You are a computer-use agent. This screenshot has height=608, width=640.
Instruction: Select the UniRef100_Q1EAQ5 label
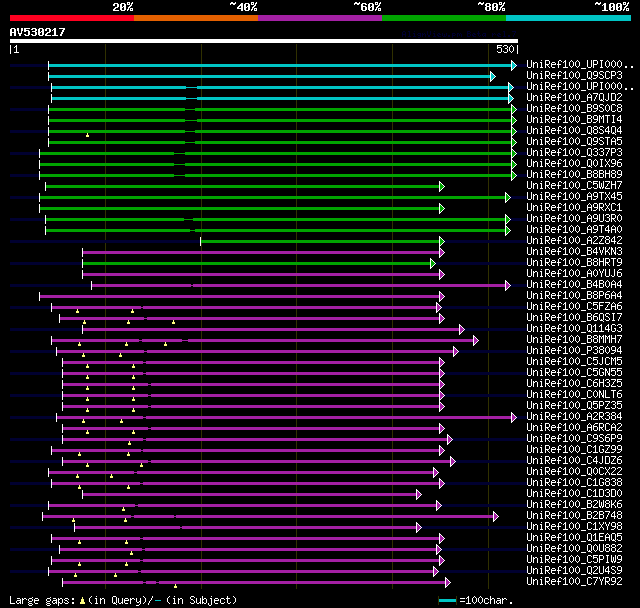(574, 538)
